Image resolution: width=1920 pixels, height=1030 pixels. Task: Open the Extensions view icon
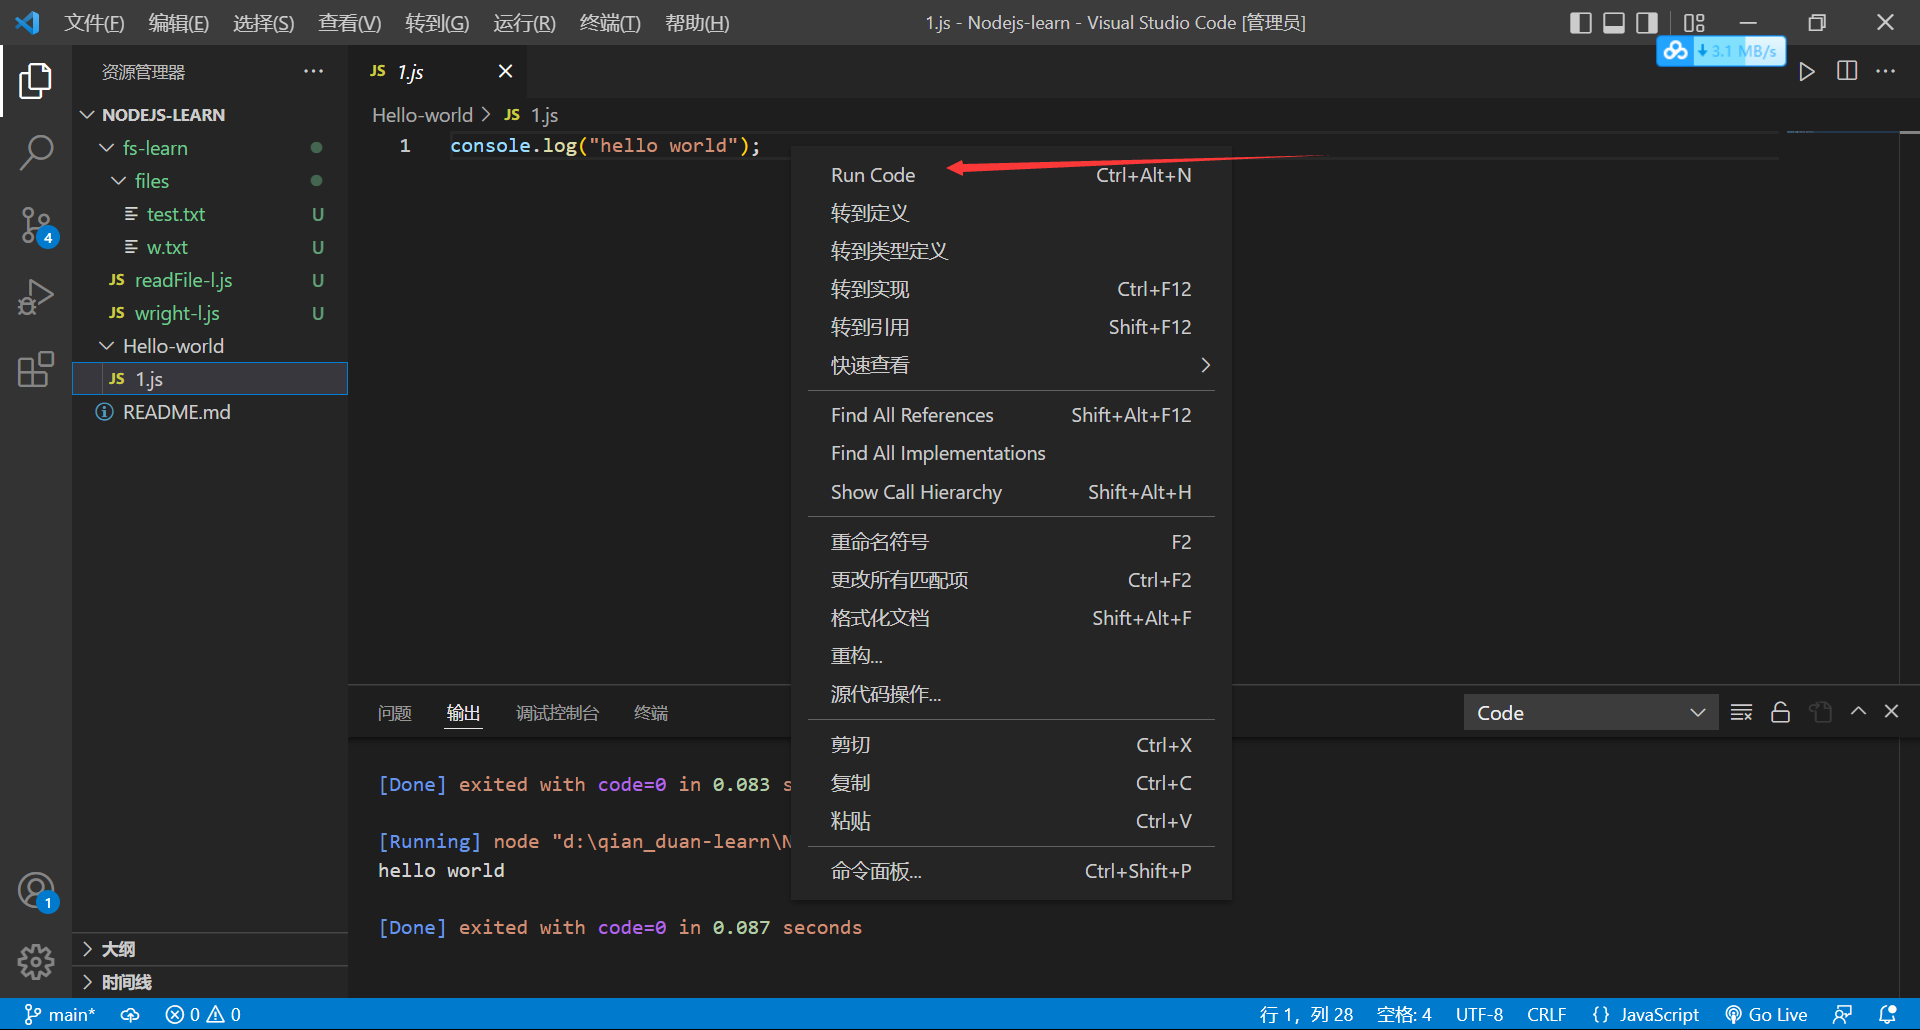pos(36,369)
